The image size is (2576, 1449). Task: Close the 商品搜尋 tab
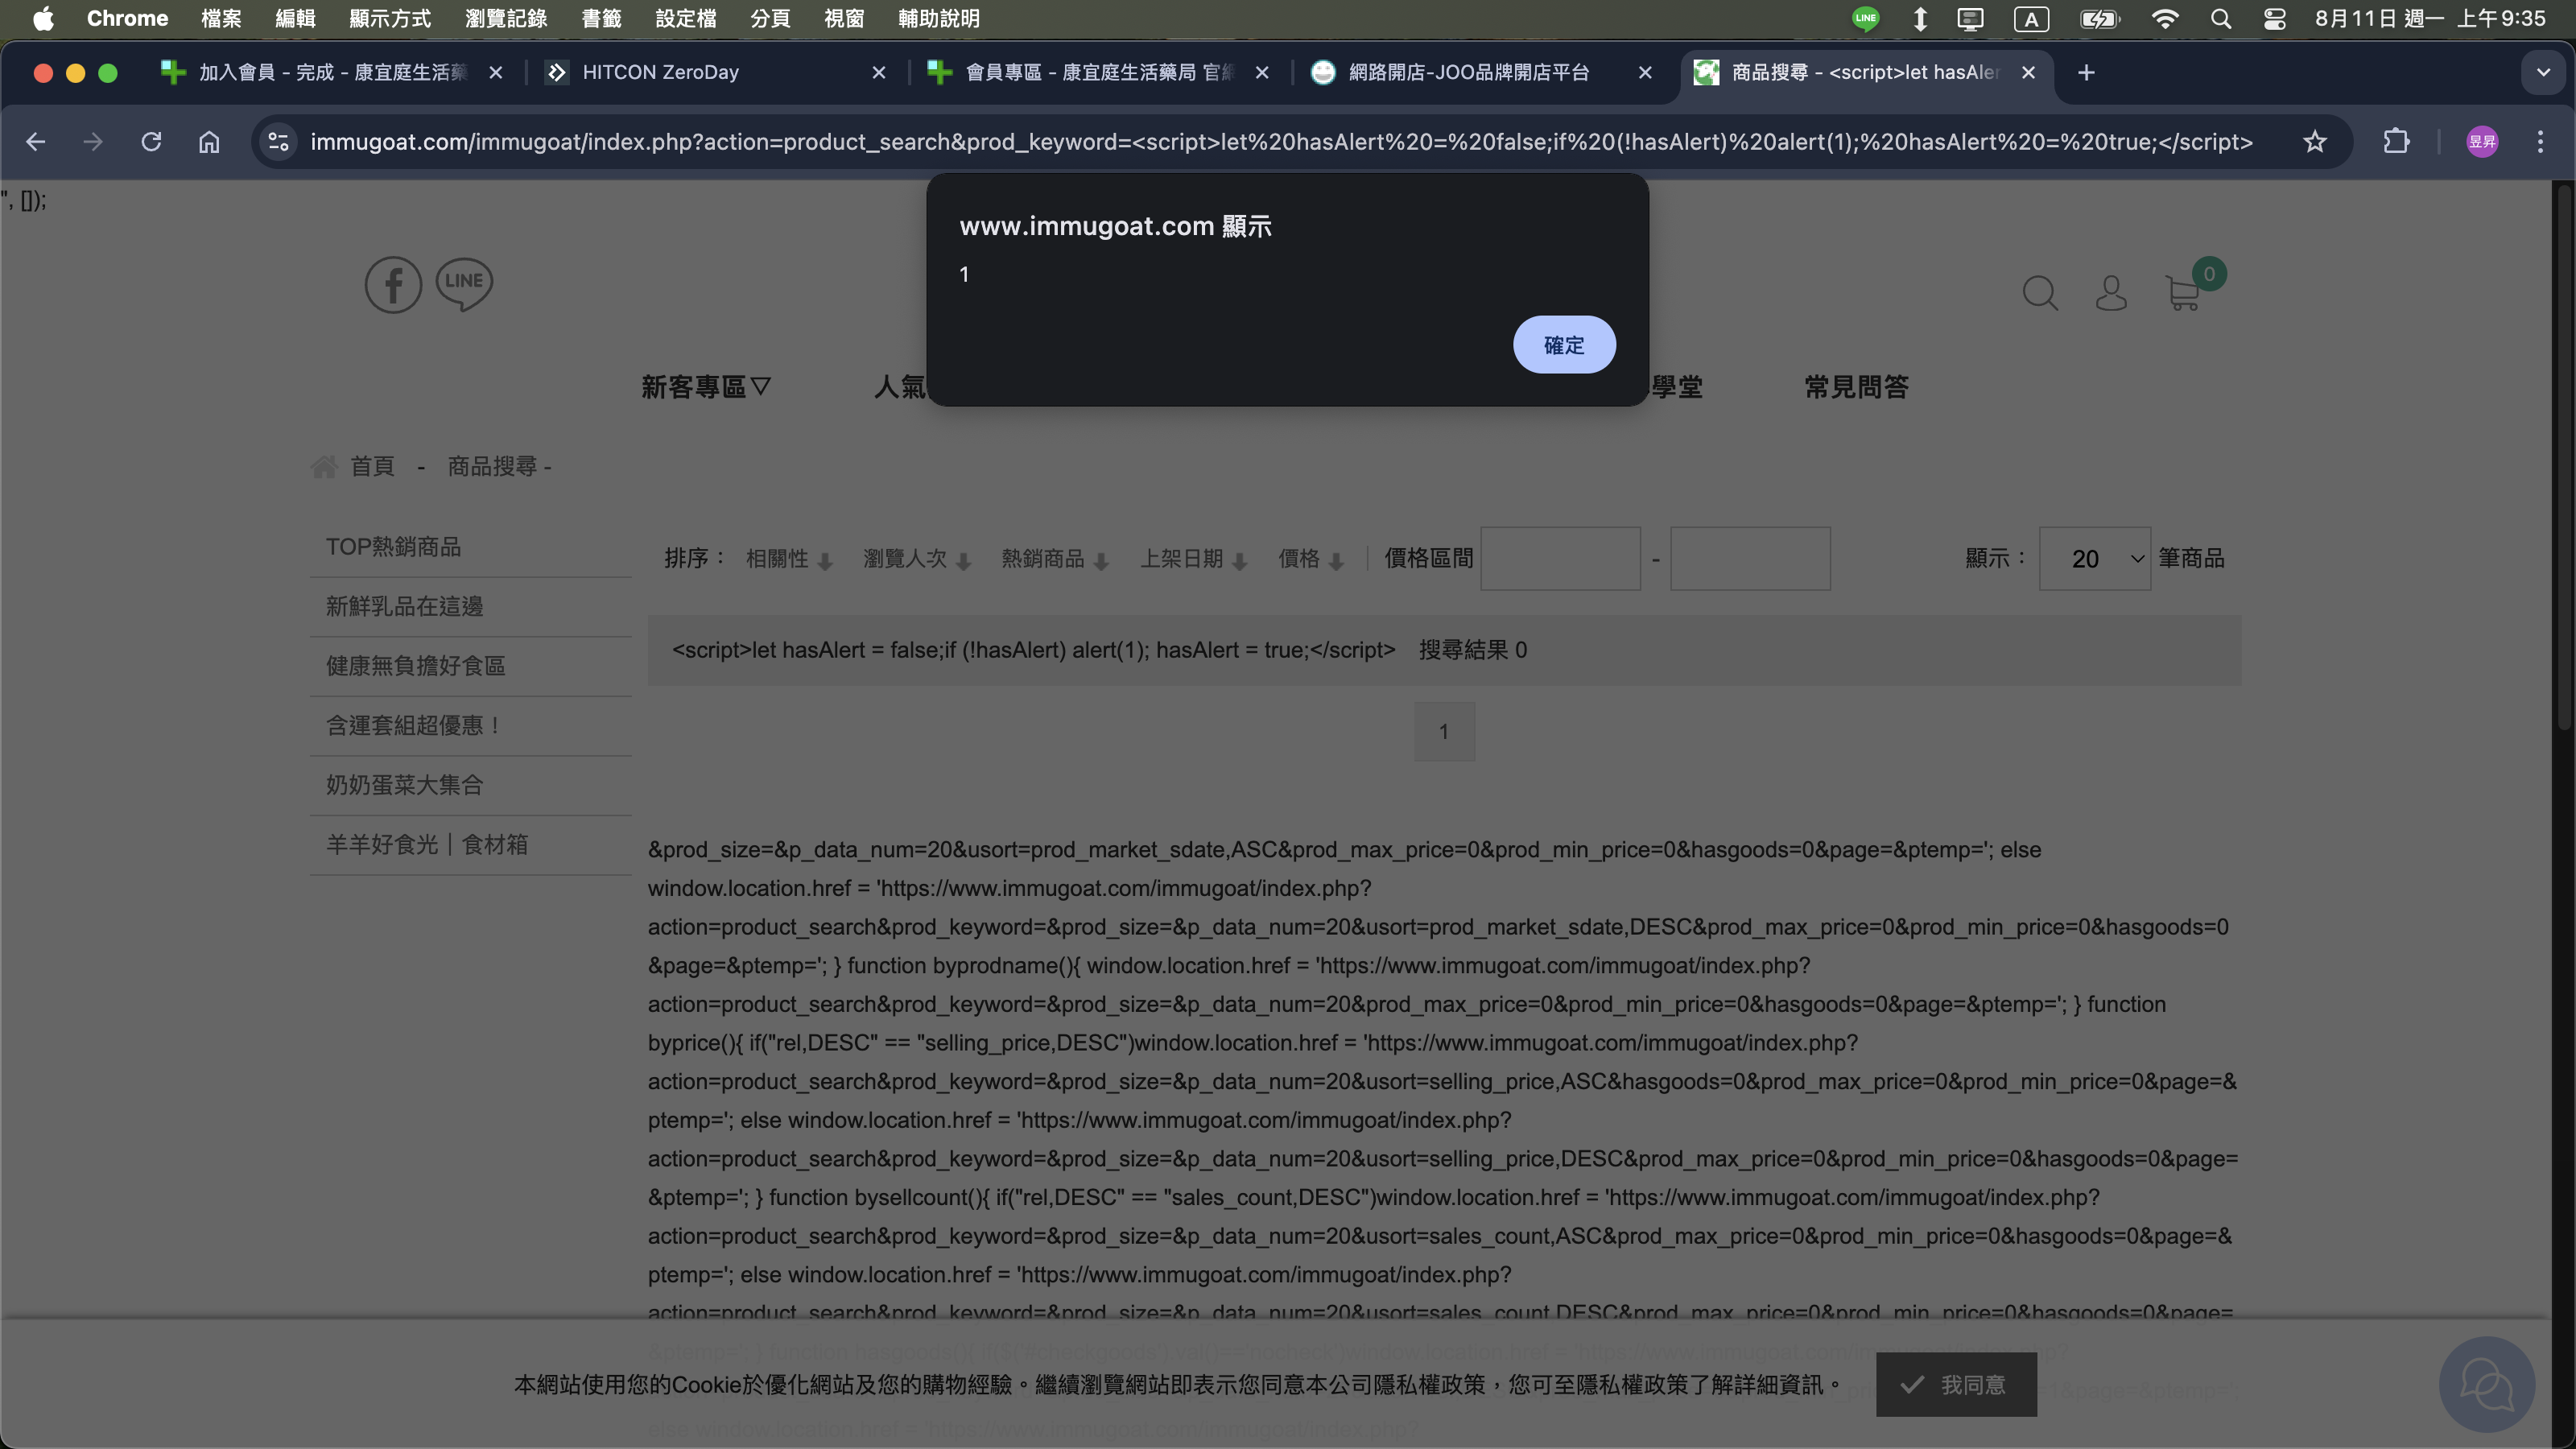[2028, 72]
